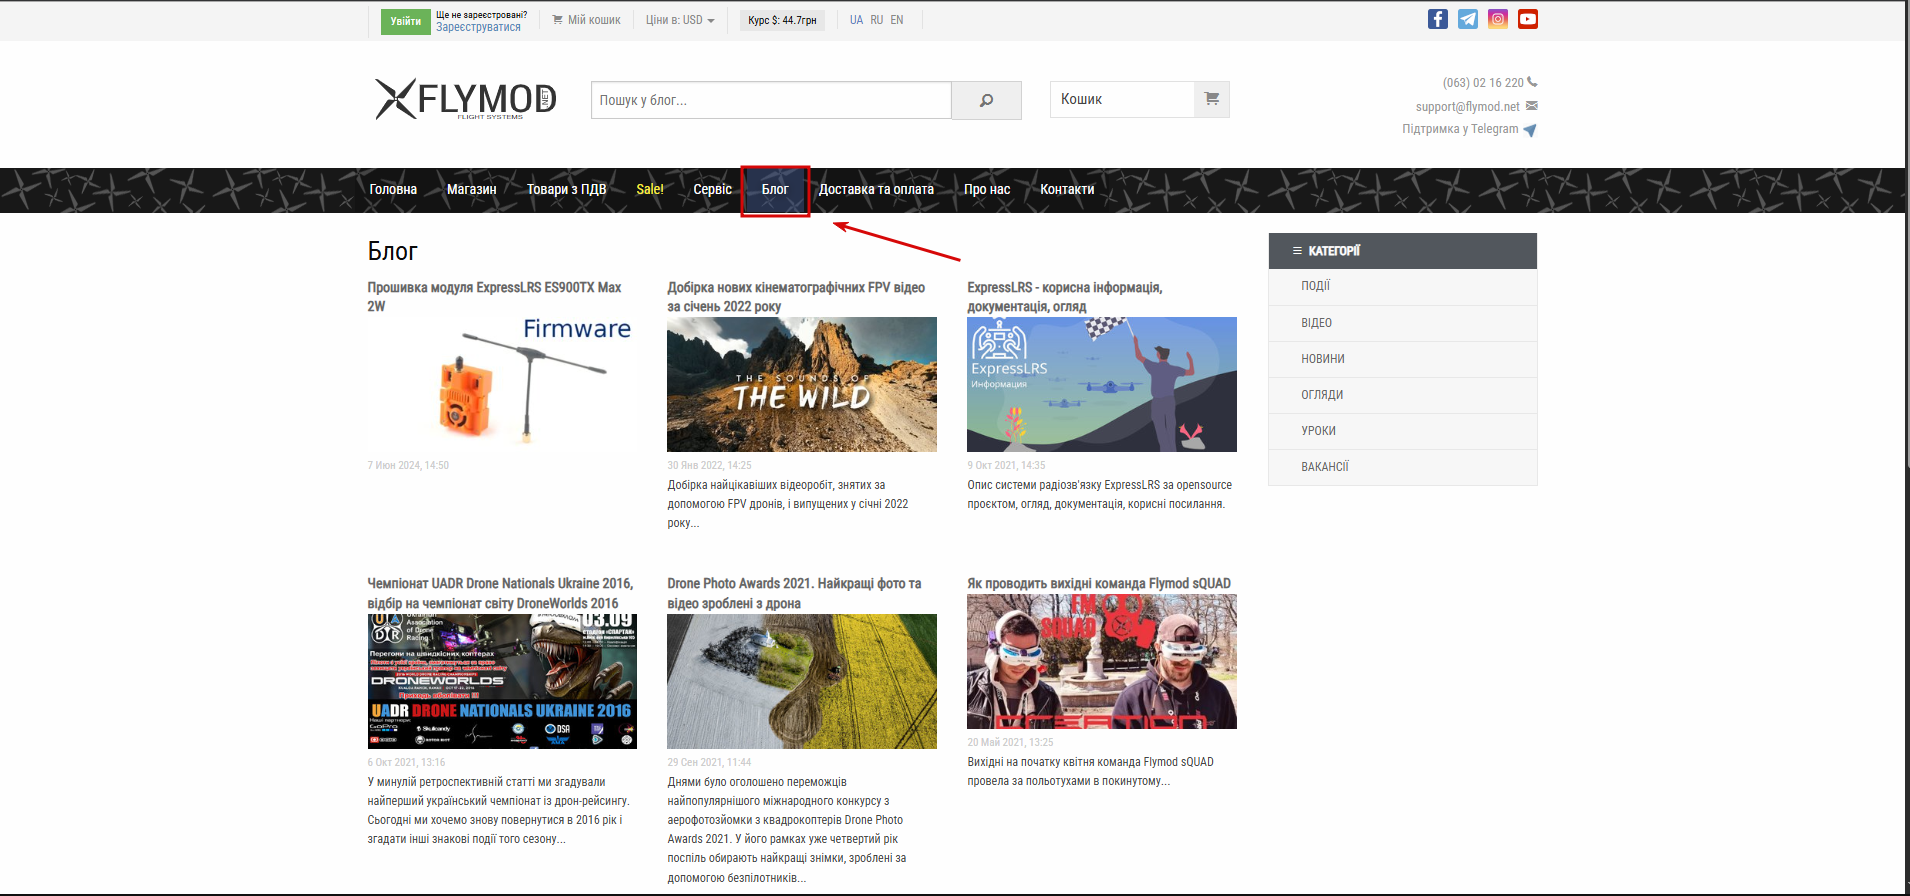Open Магазин in the navigation bar
This screenshot has height=896, width=1910.
[x=472, y=189]
